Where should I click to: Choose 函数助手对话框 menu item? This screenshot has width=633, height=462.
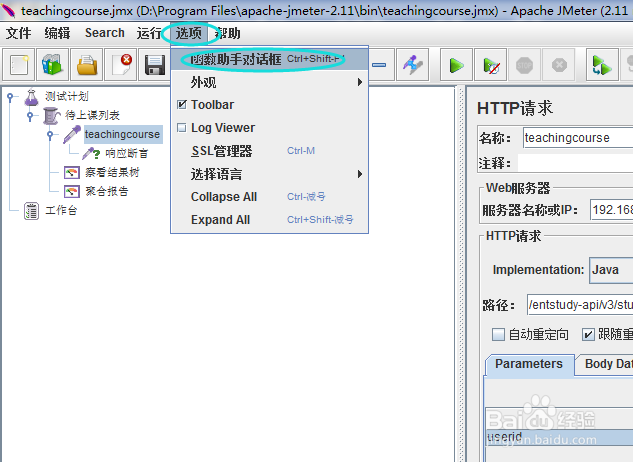pos(269,59)
